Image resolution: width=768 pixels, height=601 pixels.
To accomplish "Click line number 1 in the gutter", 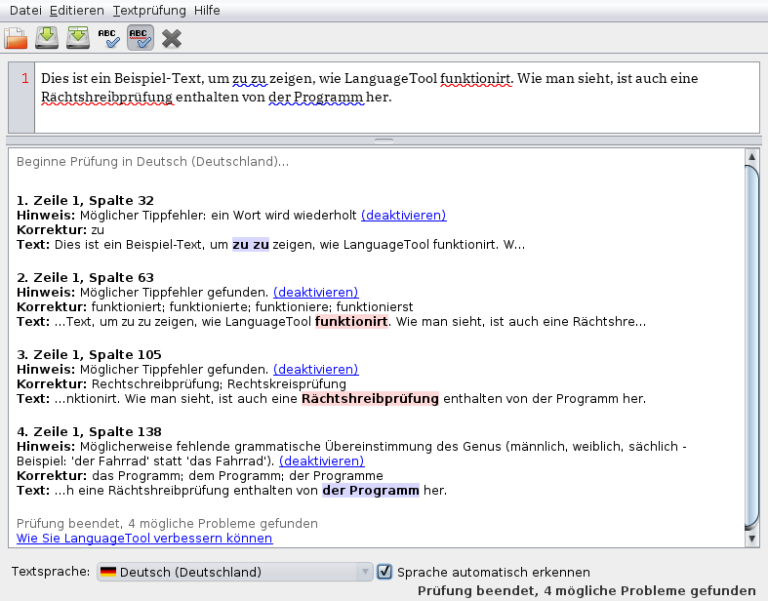I will (25, 78).
